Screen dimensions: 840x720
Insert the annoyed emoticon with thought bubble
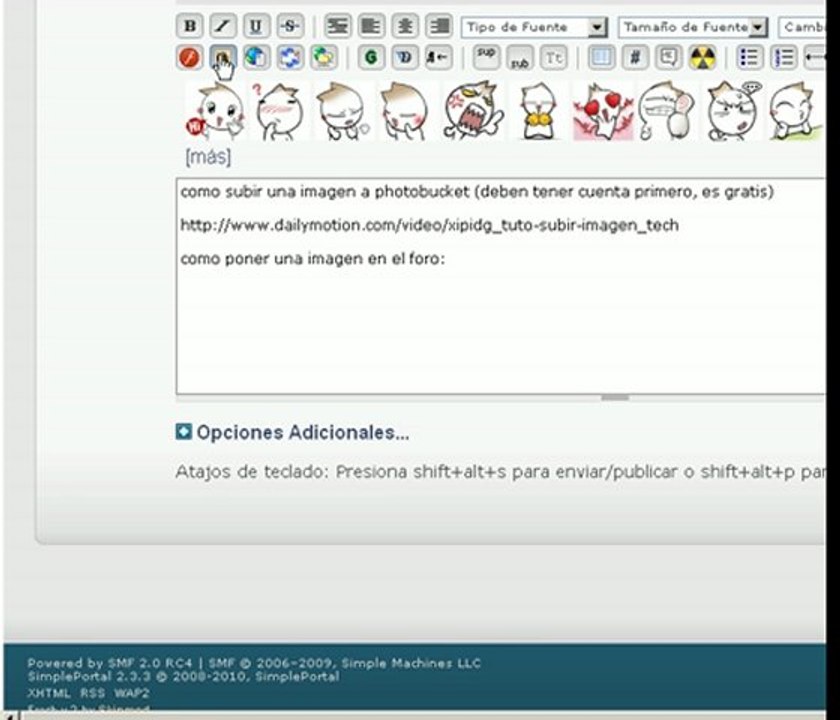(733, 111)
